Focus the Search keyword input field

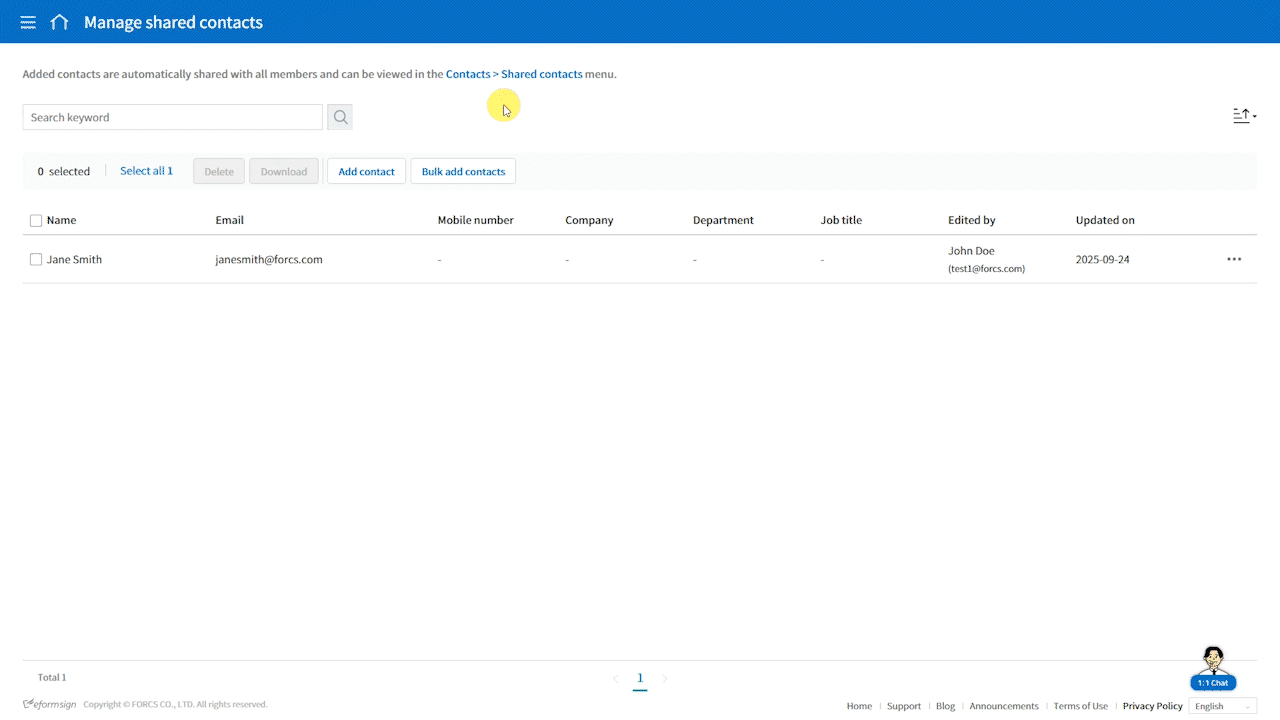[172, 117]
